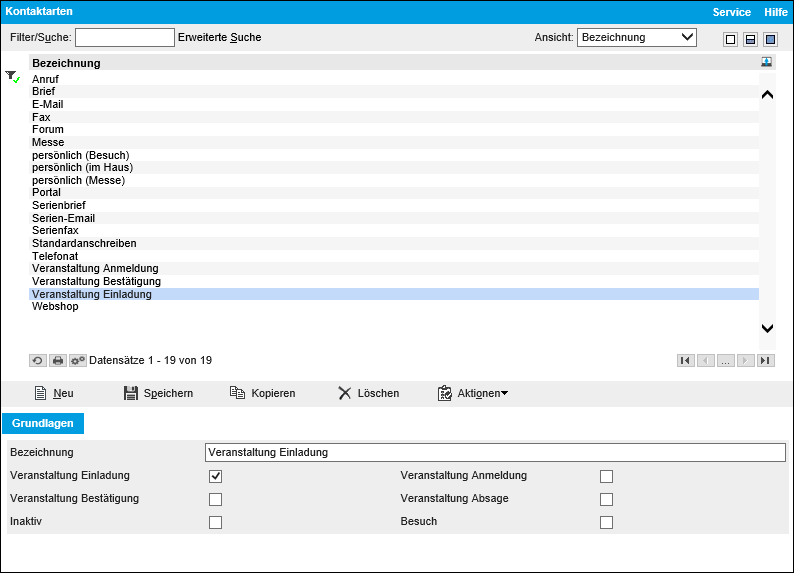Select the Brief row
The image size is (794, 573).
(x=393, y=92)
